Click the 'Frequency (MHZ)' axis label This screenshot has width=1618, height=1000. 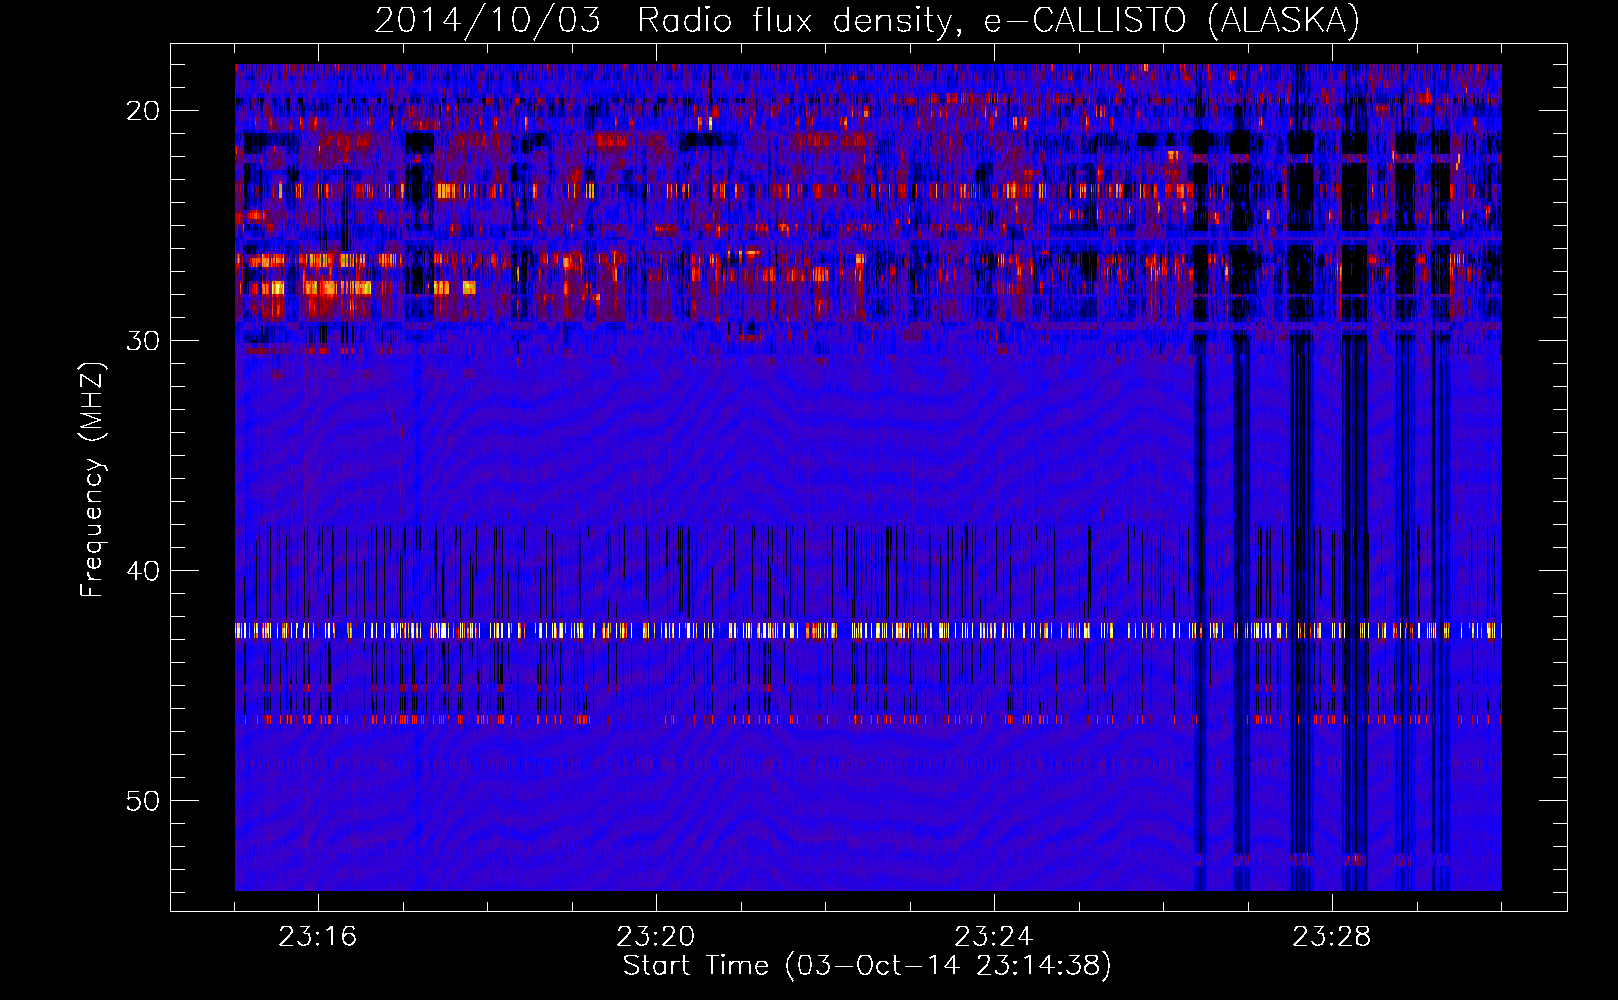pos(91,480)
